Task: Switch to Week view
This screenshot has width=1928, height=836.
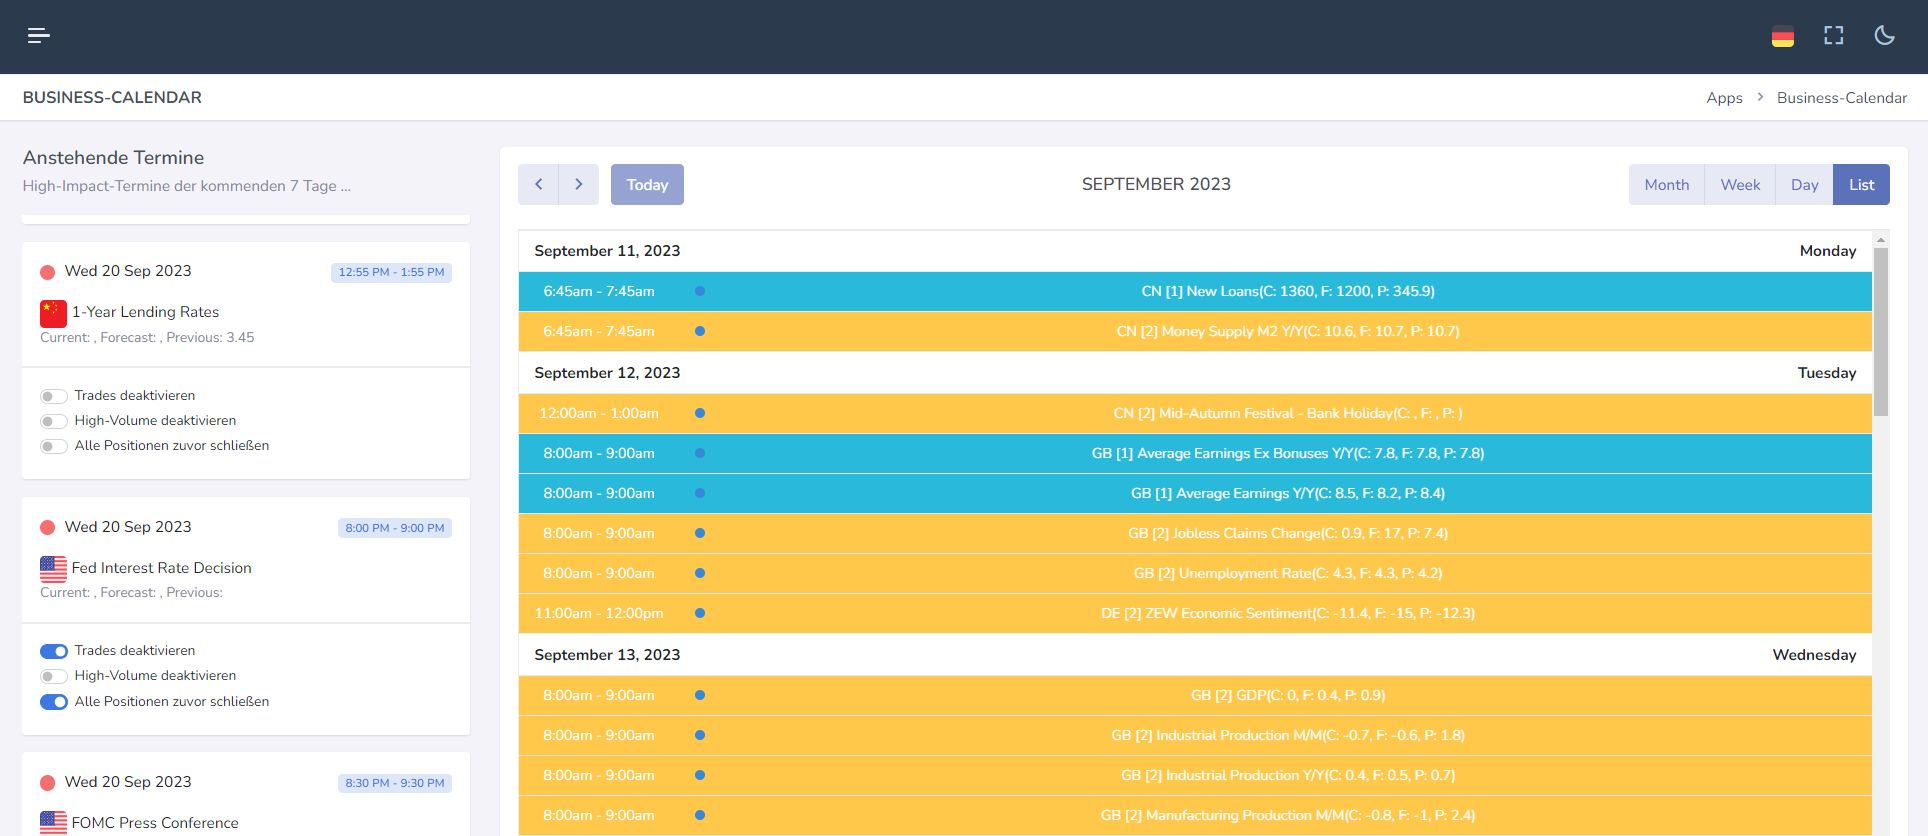Action: click(x=1740, y=185)
